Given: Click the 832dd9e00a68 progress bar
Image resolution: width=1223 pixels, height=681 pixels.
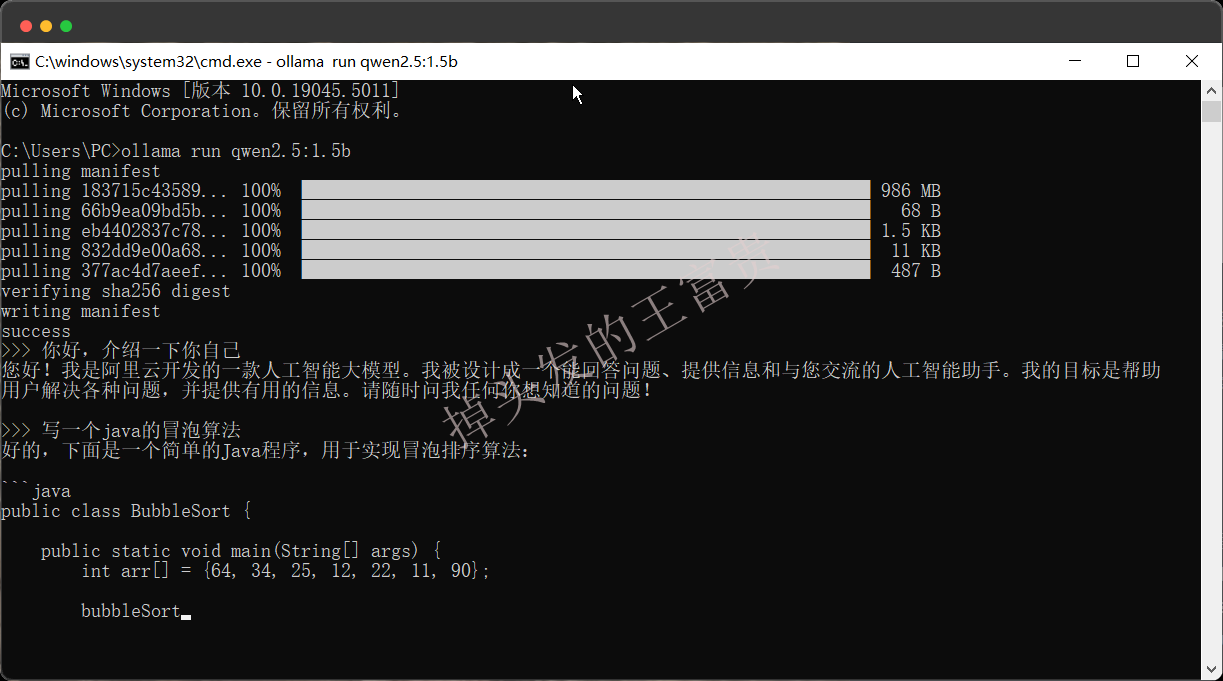Looking at the screenshot, I should 586,250.
